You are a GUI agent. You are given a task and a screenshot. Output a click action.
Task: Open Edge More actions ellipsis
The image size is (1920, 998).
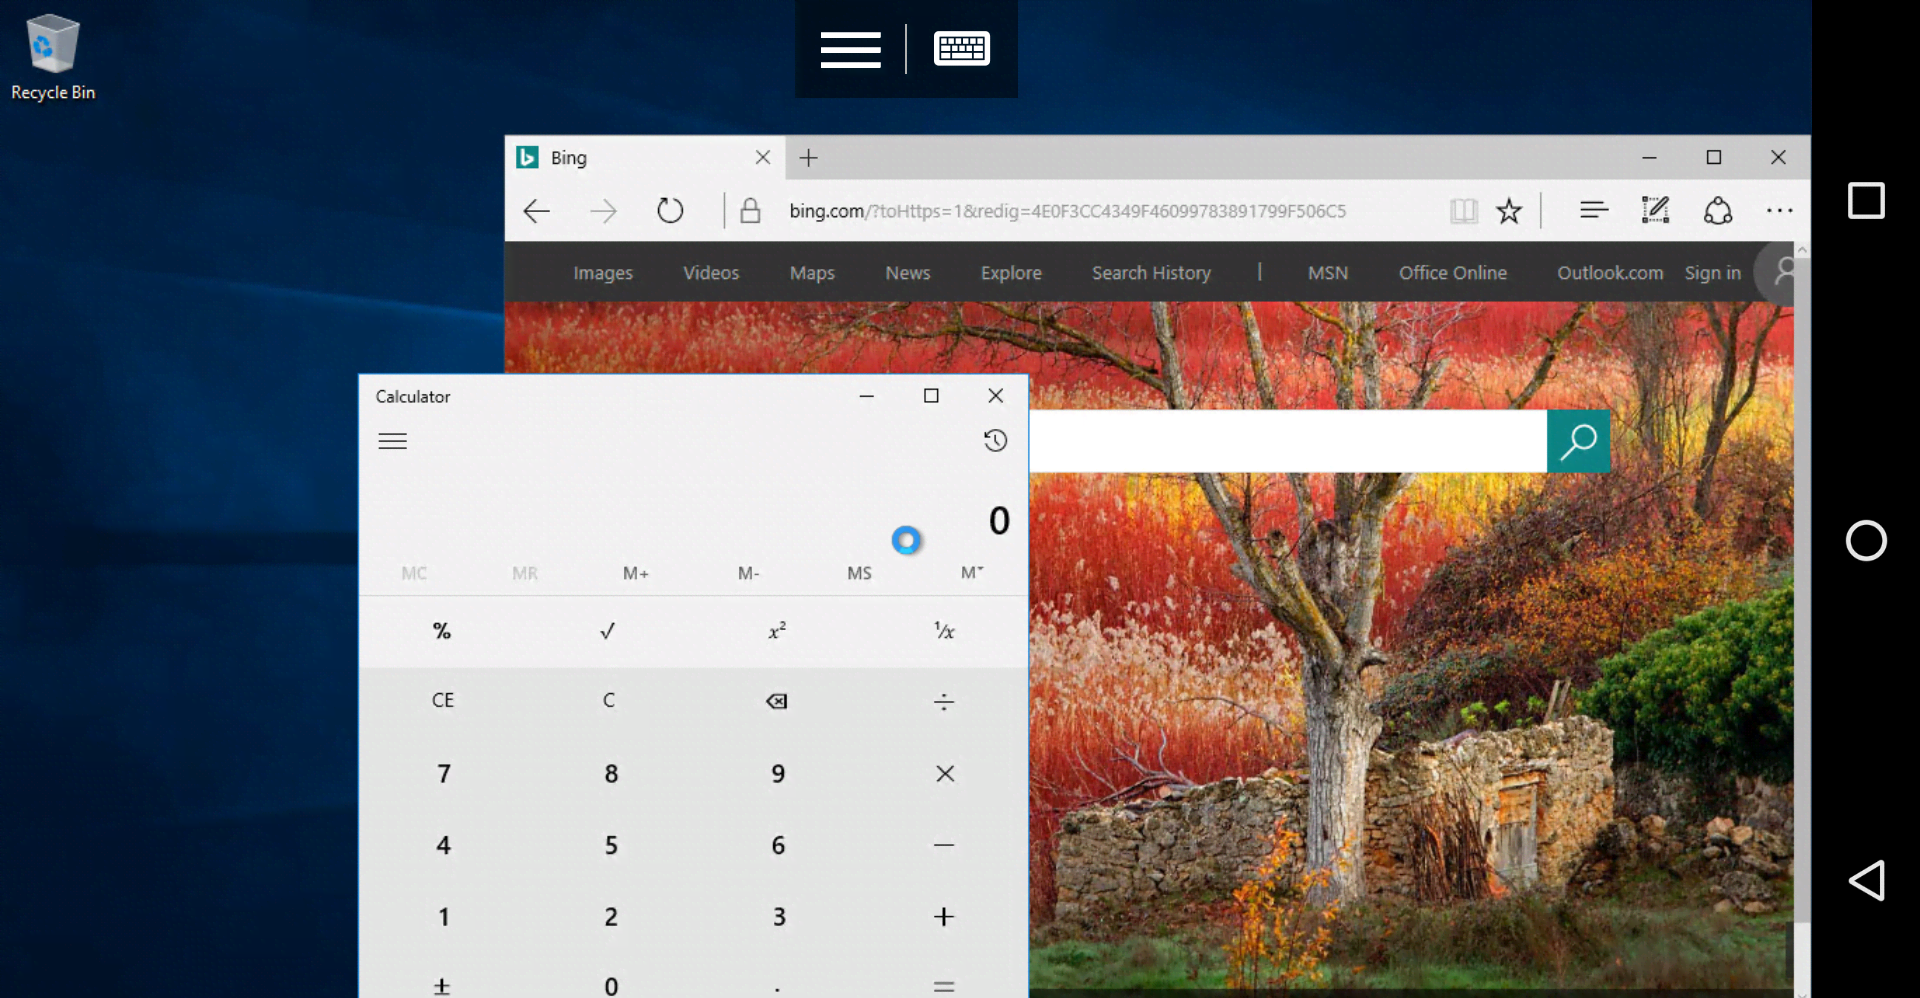point(1780,211)
